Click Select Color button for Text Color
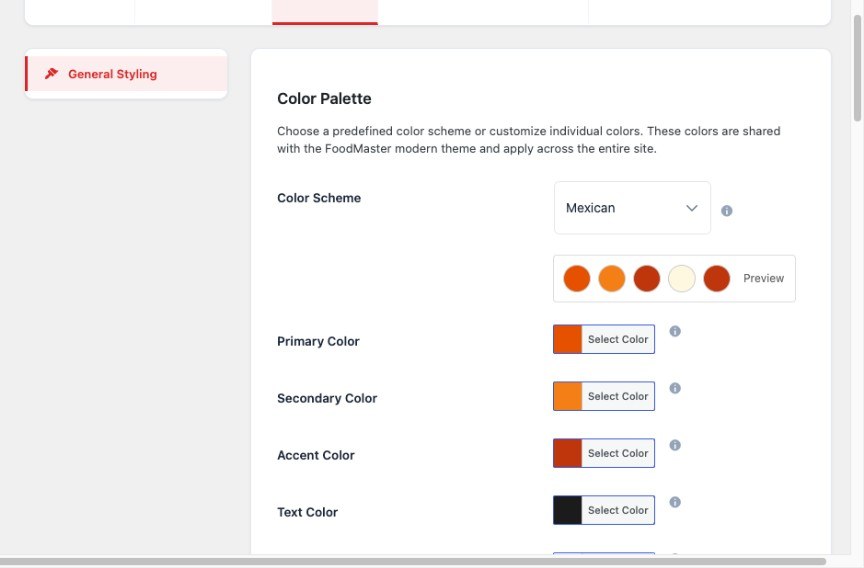The height and width of the screenshot is (568, 864). pos(618,510)
